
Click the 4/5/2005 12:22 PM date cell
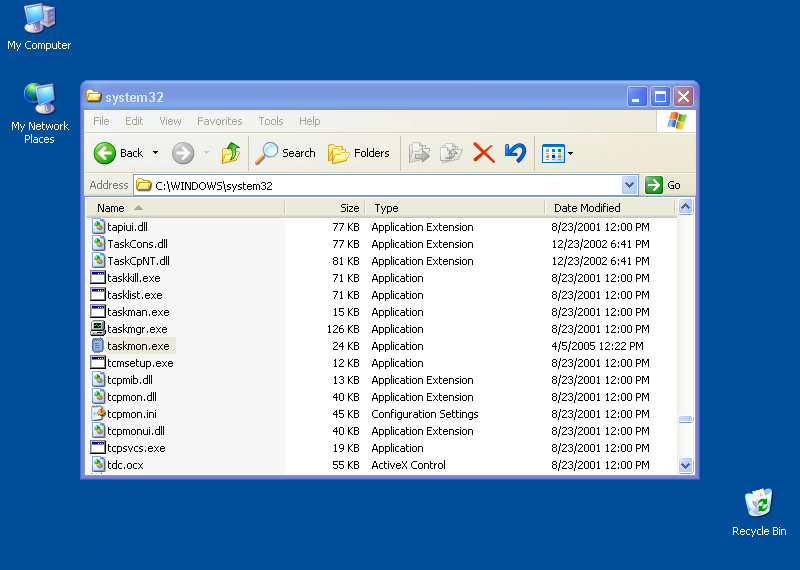pos(597,346)
